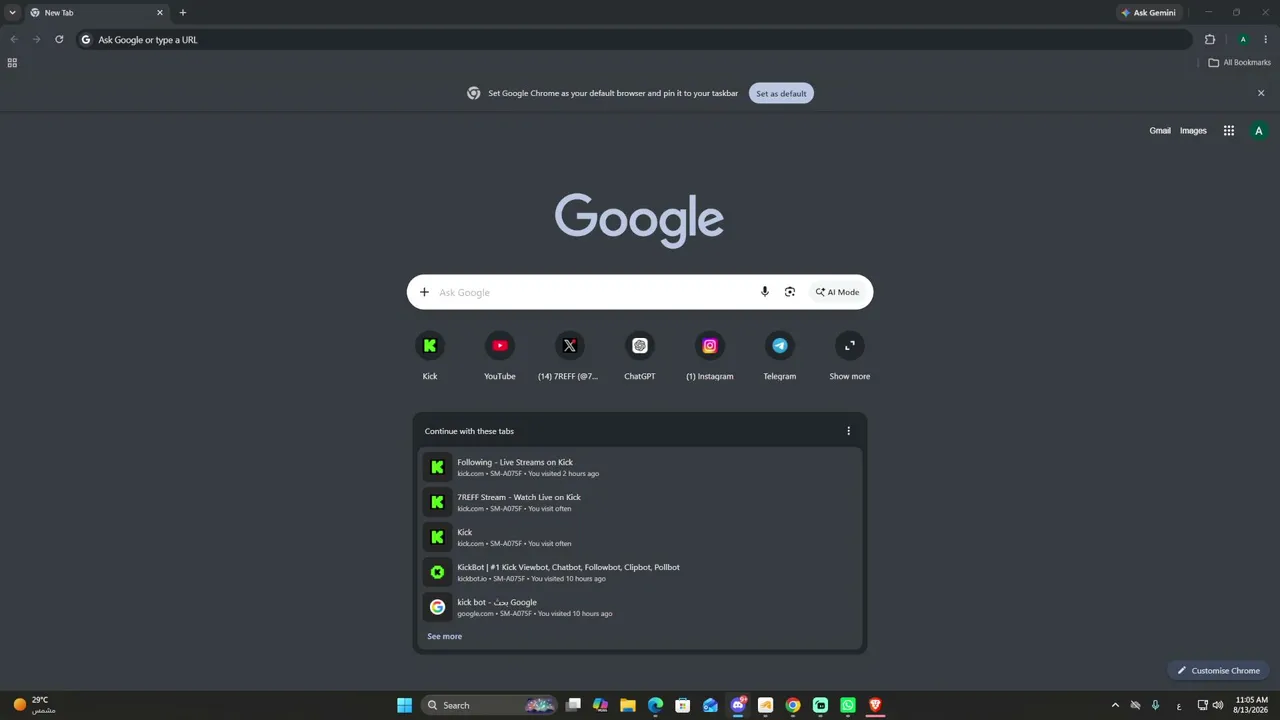Click the microphone tray icon
This screenshot has width=1280, height=720.
pyautogui.click(x=1156, y=705)
